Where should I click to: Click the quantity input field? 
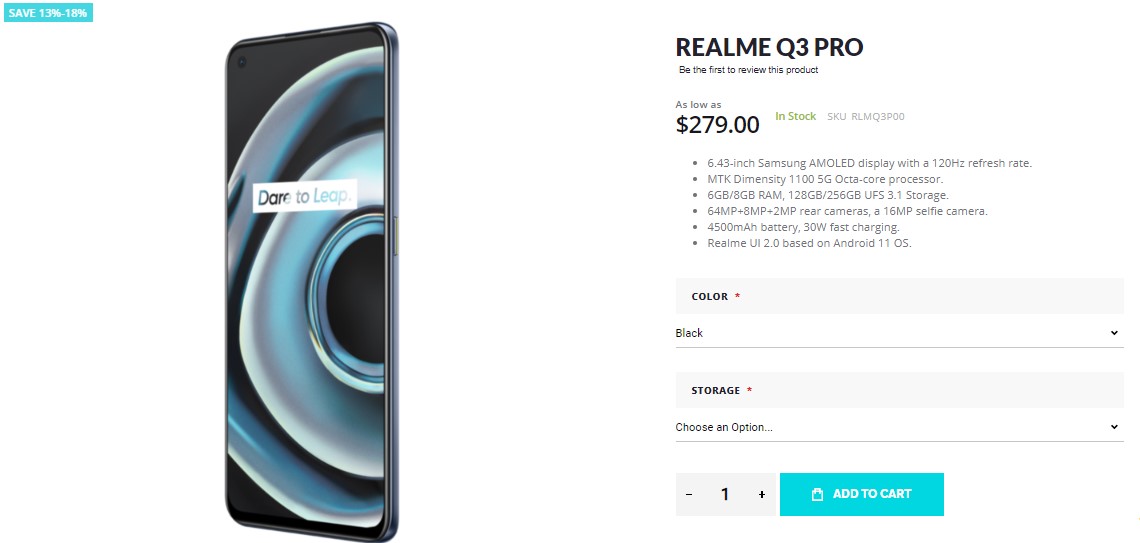point(725,495)
